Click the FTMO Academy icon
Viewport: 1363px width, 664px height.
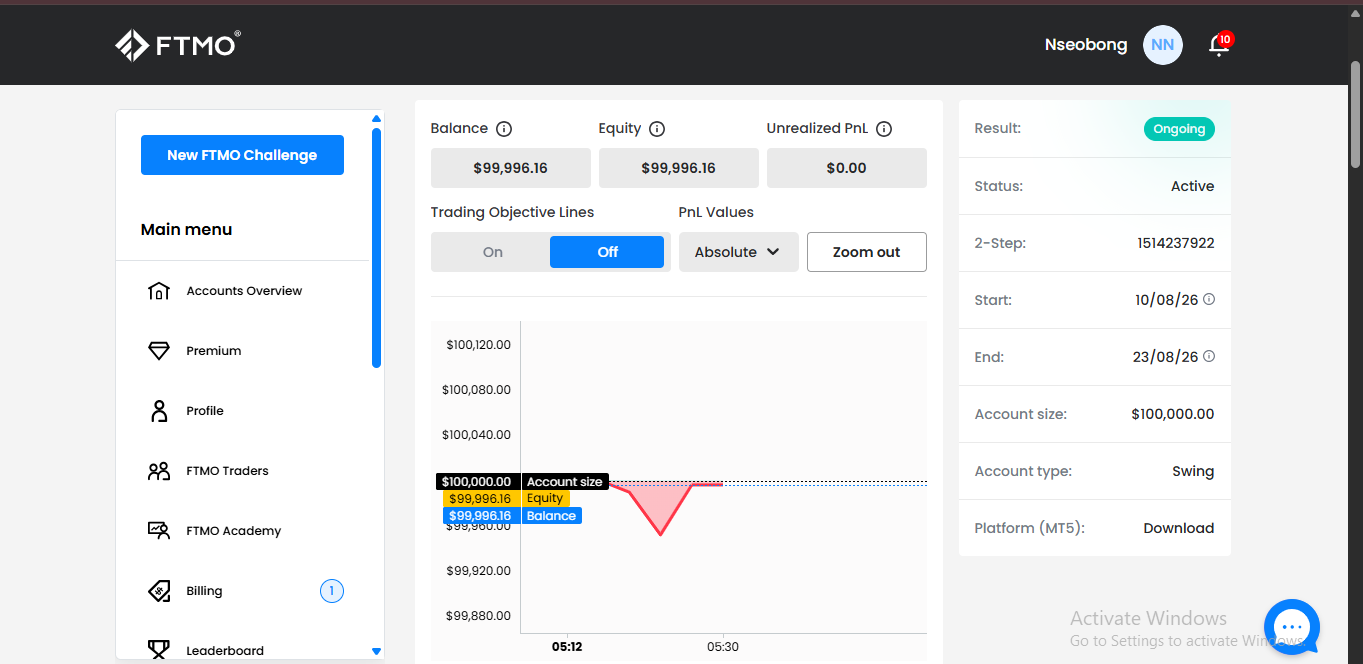(x=159, y=531)
